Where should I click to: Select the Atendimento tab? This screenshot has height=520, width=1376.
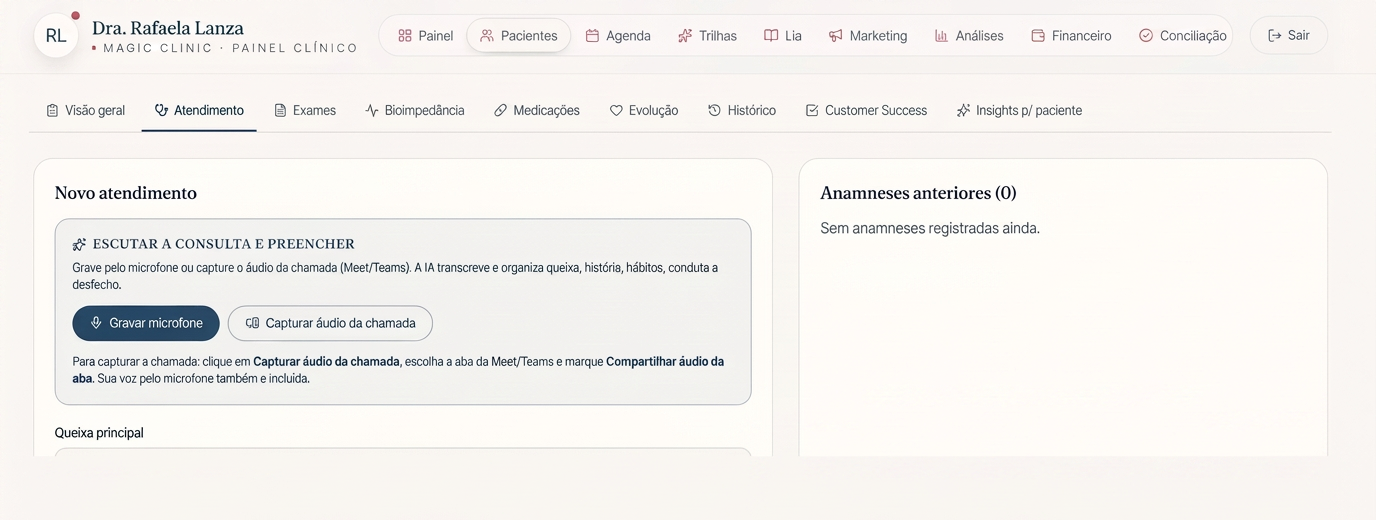point(199,111)
